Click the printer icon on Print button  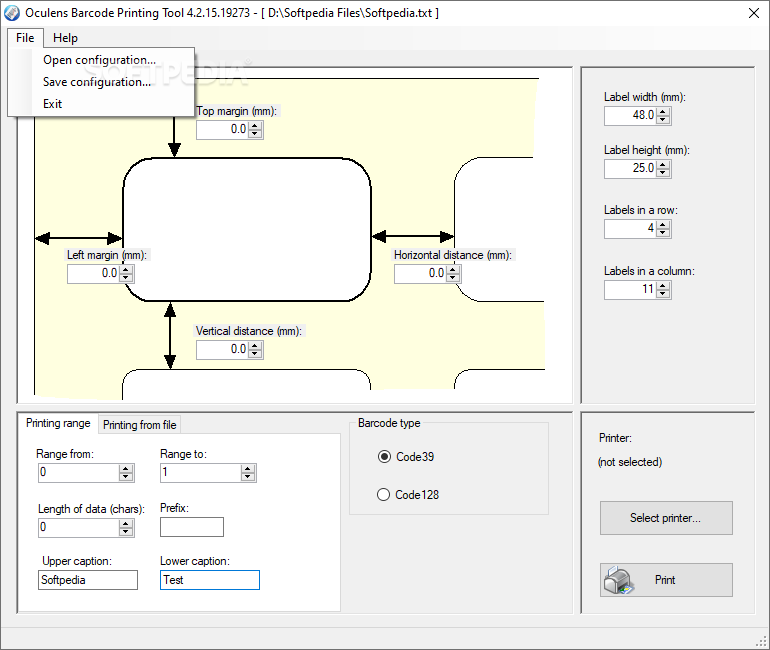(619, 580)
